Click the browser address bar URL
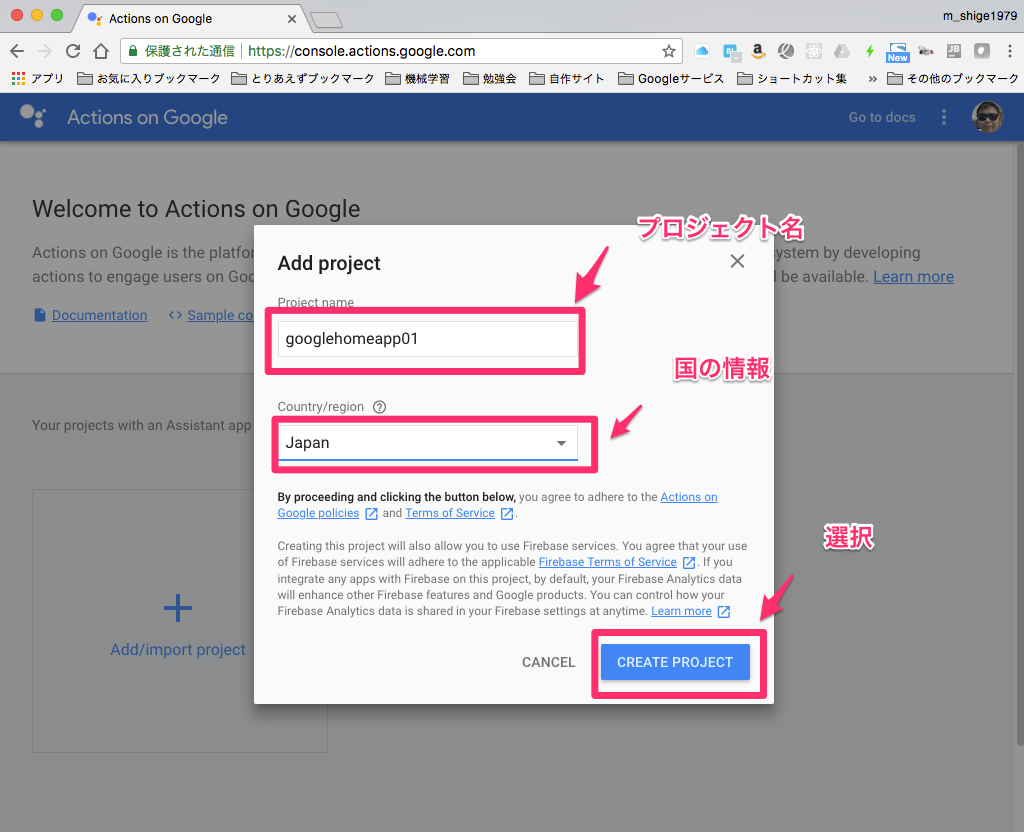1024x832 pixels. click(361, 51)
